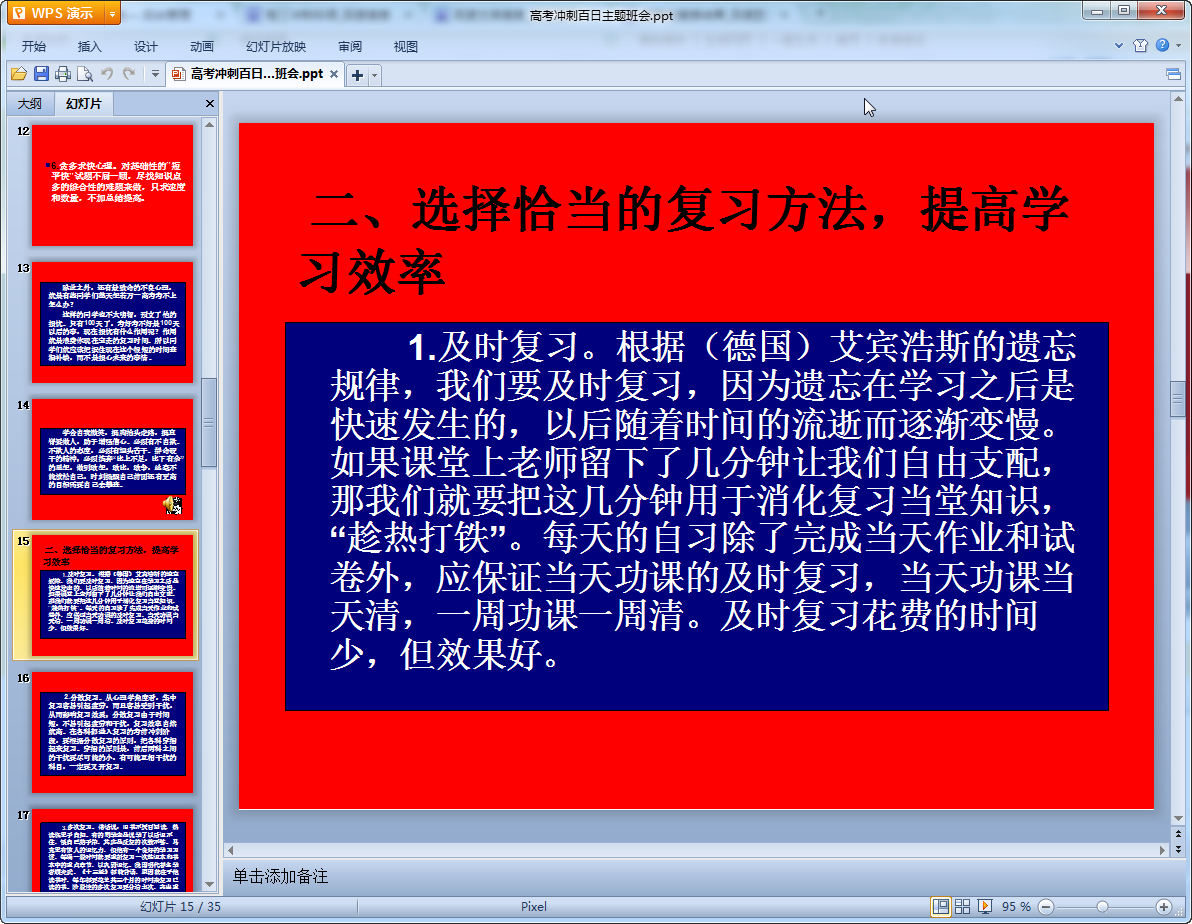Expand the quick access toolbar customize arrow
Image resolution: width=1192 pixels, height=924 pixels.
[x=155, y=74]
